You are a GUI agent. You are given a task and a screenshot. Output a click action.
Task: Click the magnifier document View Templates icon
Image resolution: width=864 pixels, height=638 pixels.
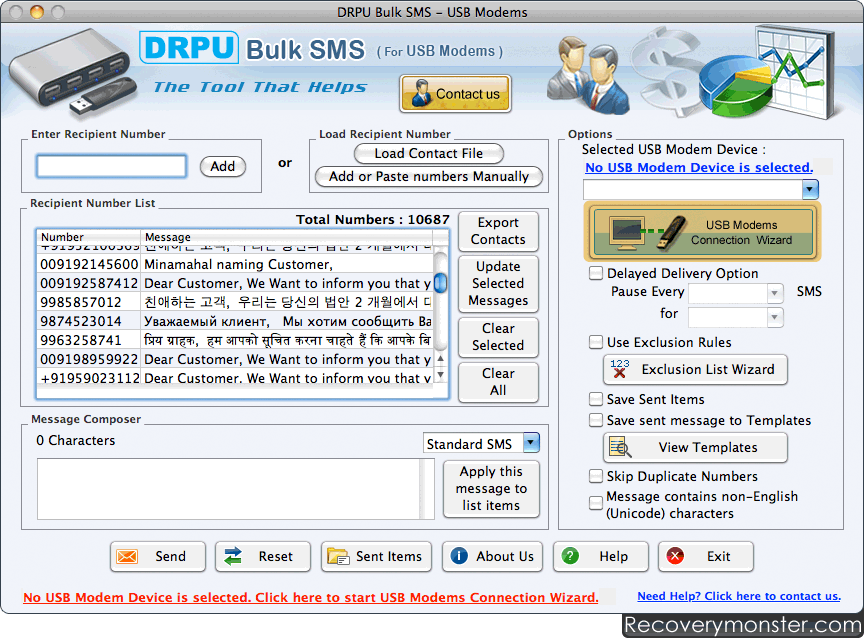tap(620, 447)
